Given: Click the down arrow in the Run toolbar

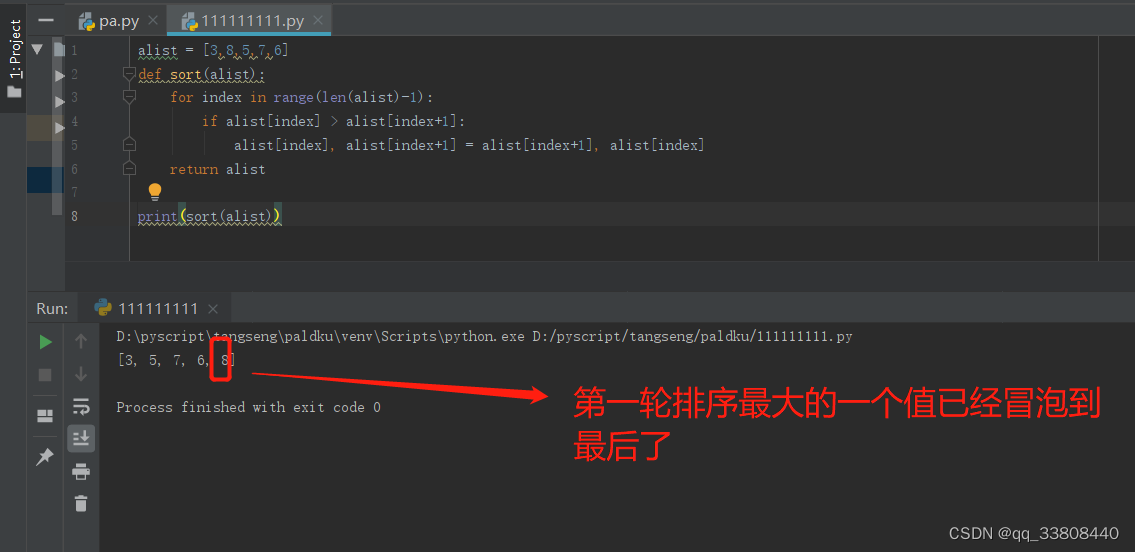Looking at the screenshot, I should click(81, 374).
